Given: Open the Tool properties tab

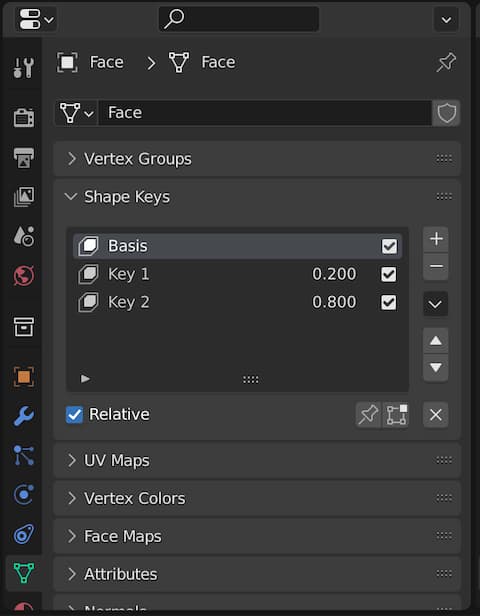Looking at the screenshot, I should point(24,68).
